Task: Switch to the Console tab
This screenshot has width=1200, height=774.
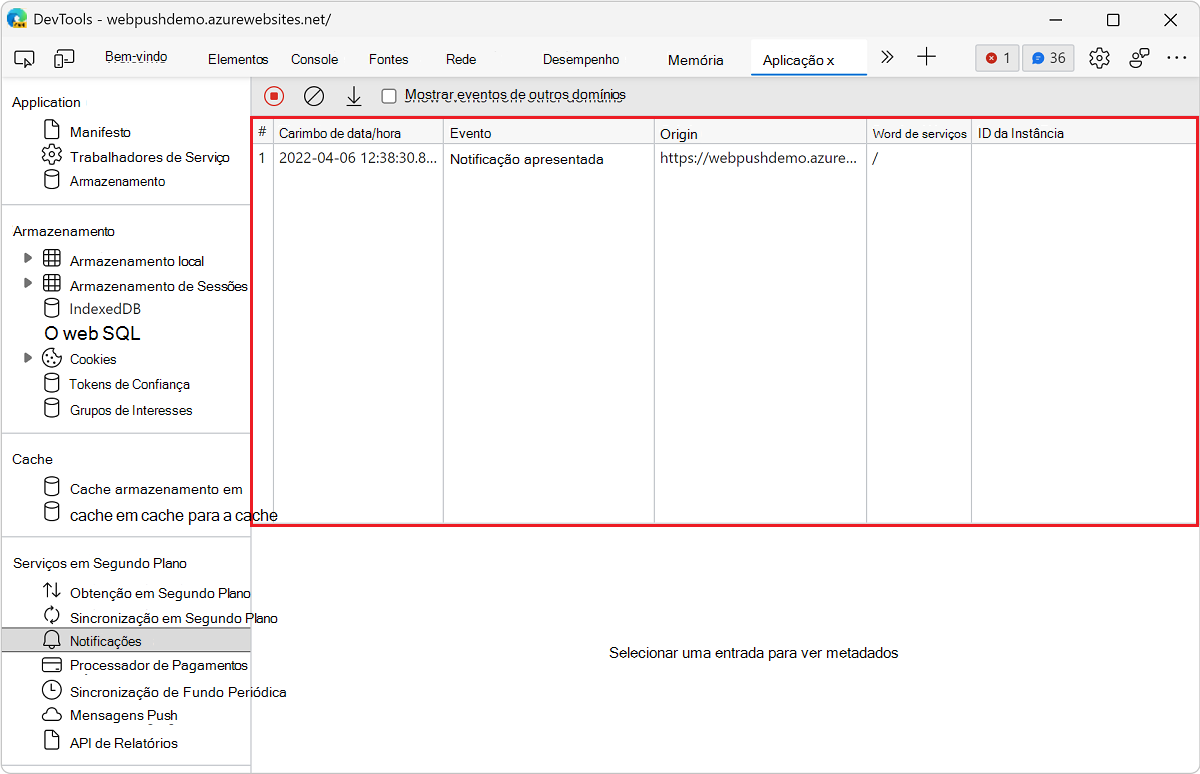Action: tap(314, 58)
